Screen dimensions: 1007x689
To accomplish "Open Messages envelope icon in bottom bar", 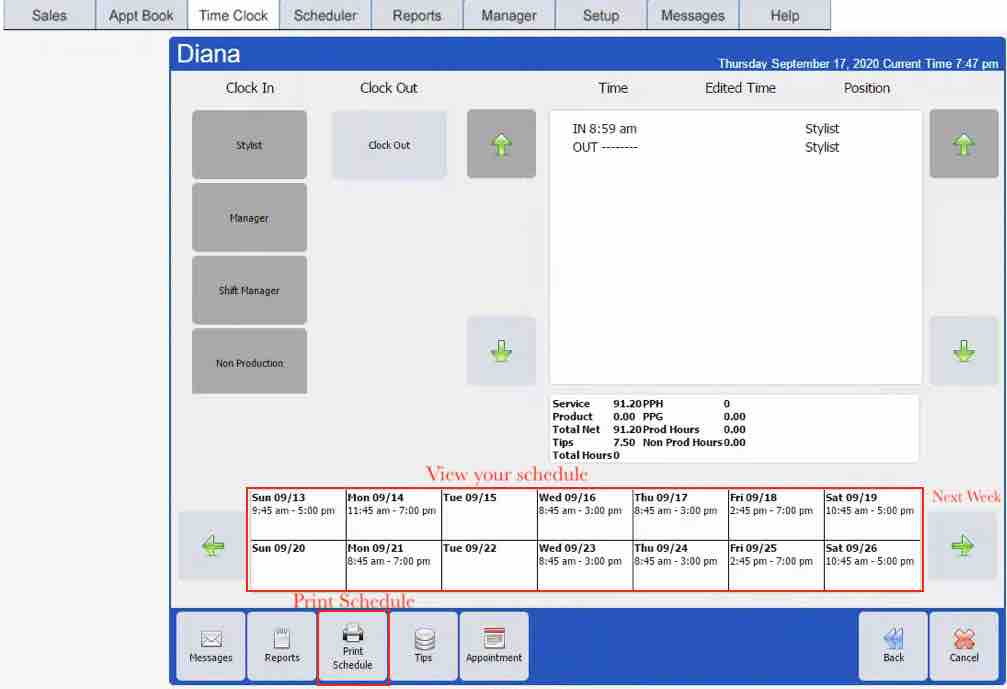I will click(211, 646).
